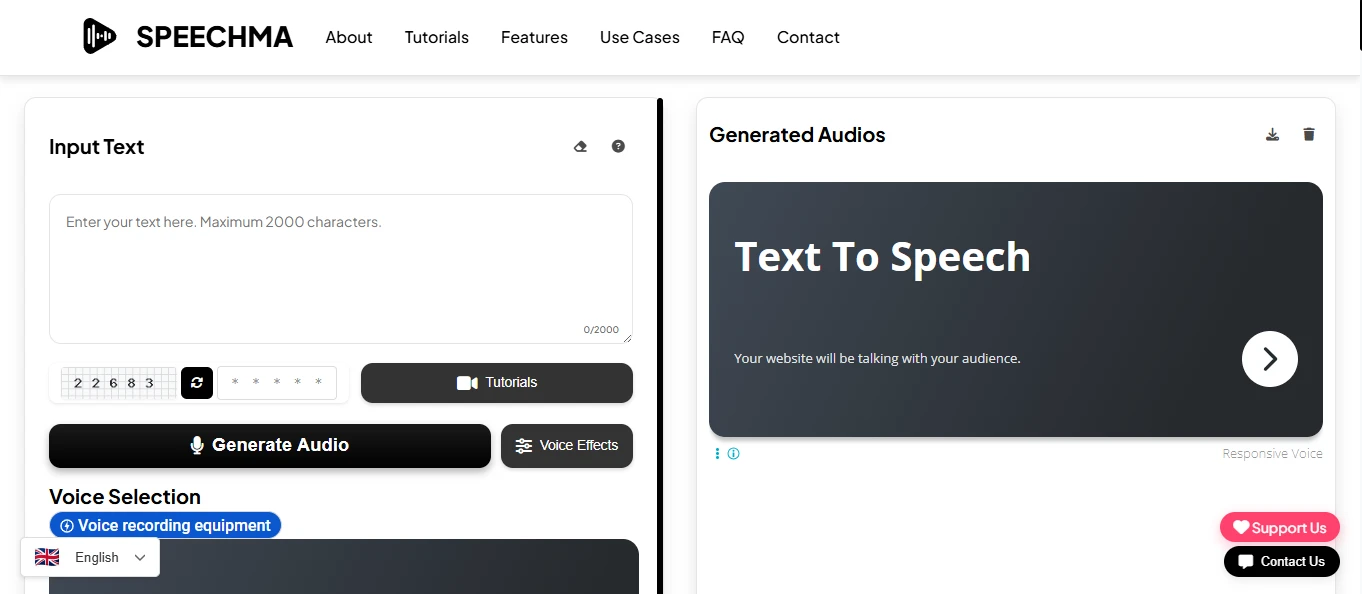Open Voice Effects settings
This screenshot has height=594, width=1362.
coord(566,446)
